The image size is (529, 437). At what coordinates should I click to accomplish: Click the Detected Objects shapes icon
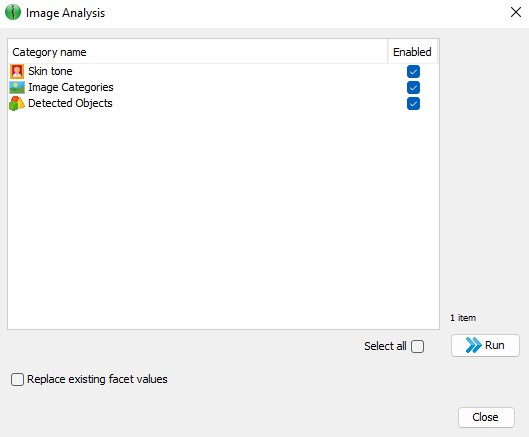pos(17,103)
